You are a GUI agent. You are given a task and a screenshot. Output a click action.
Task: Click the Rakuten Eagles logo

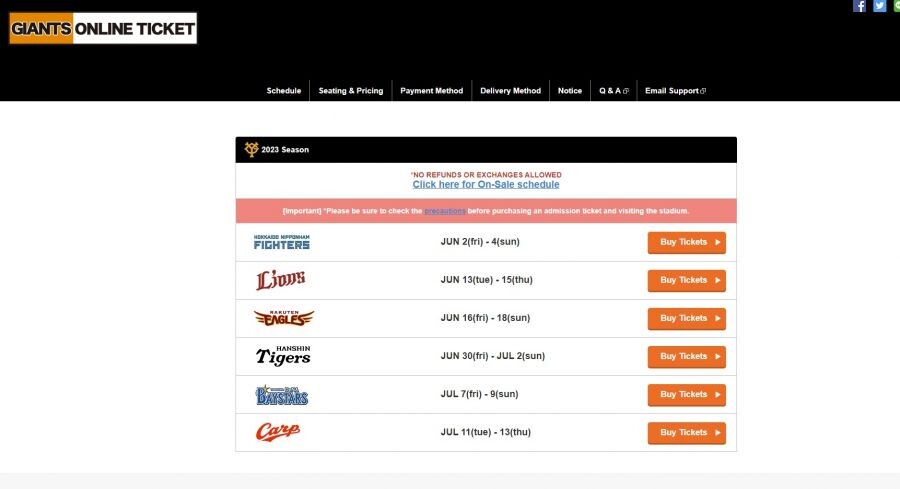pos(284,318)
